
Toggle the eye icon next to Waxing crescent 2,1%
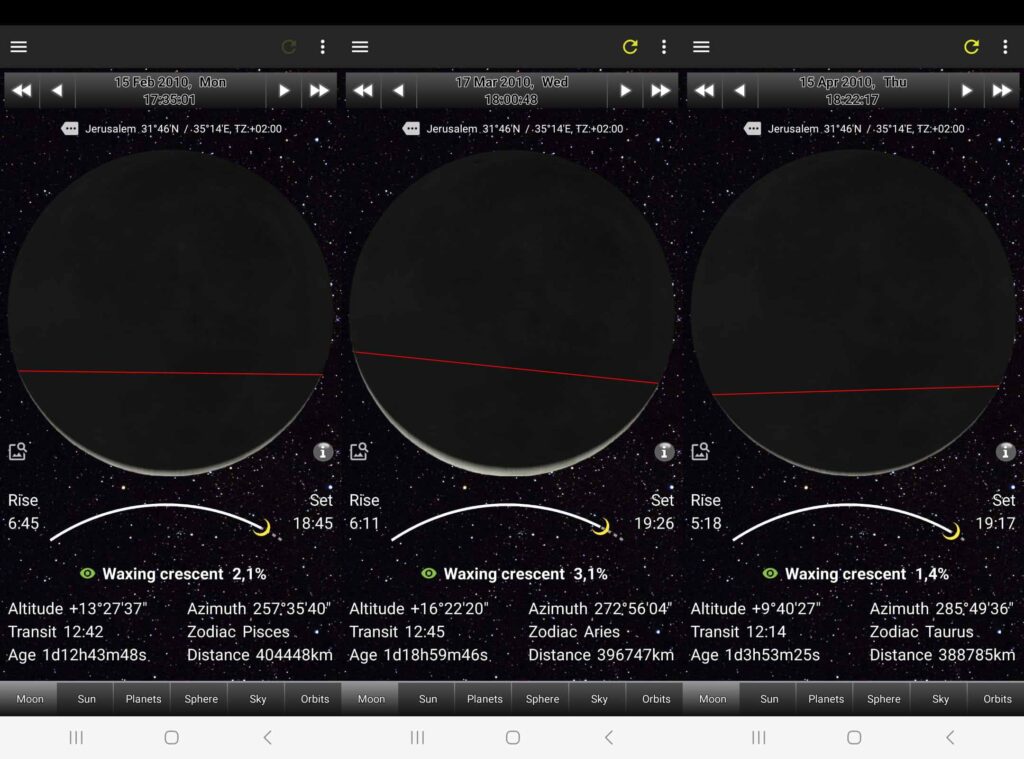(87, 574)
